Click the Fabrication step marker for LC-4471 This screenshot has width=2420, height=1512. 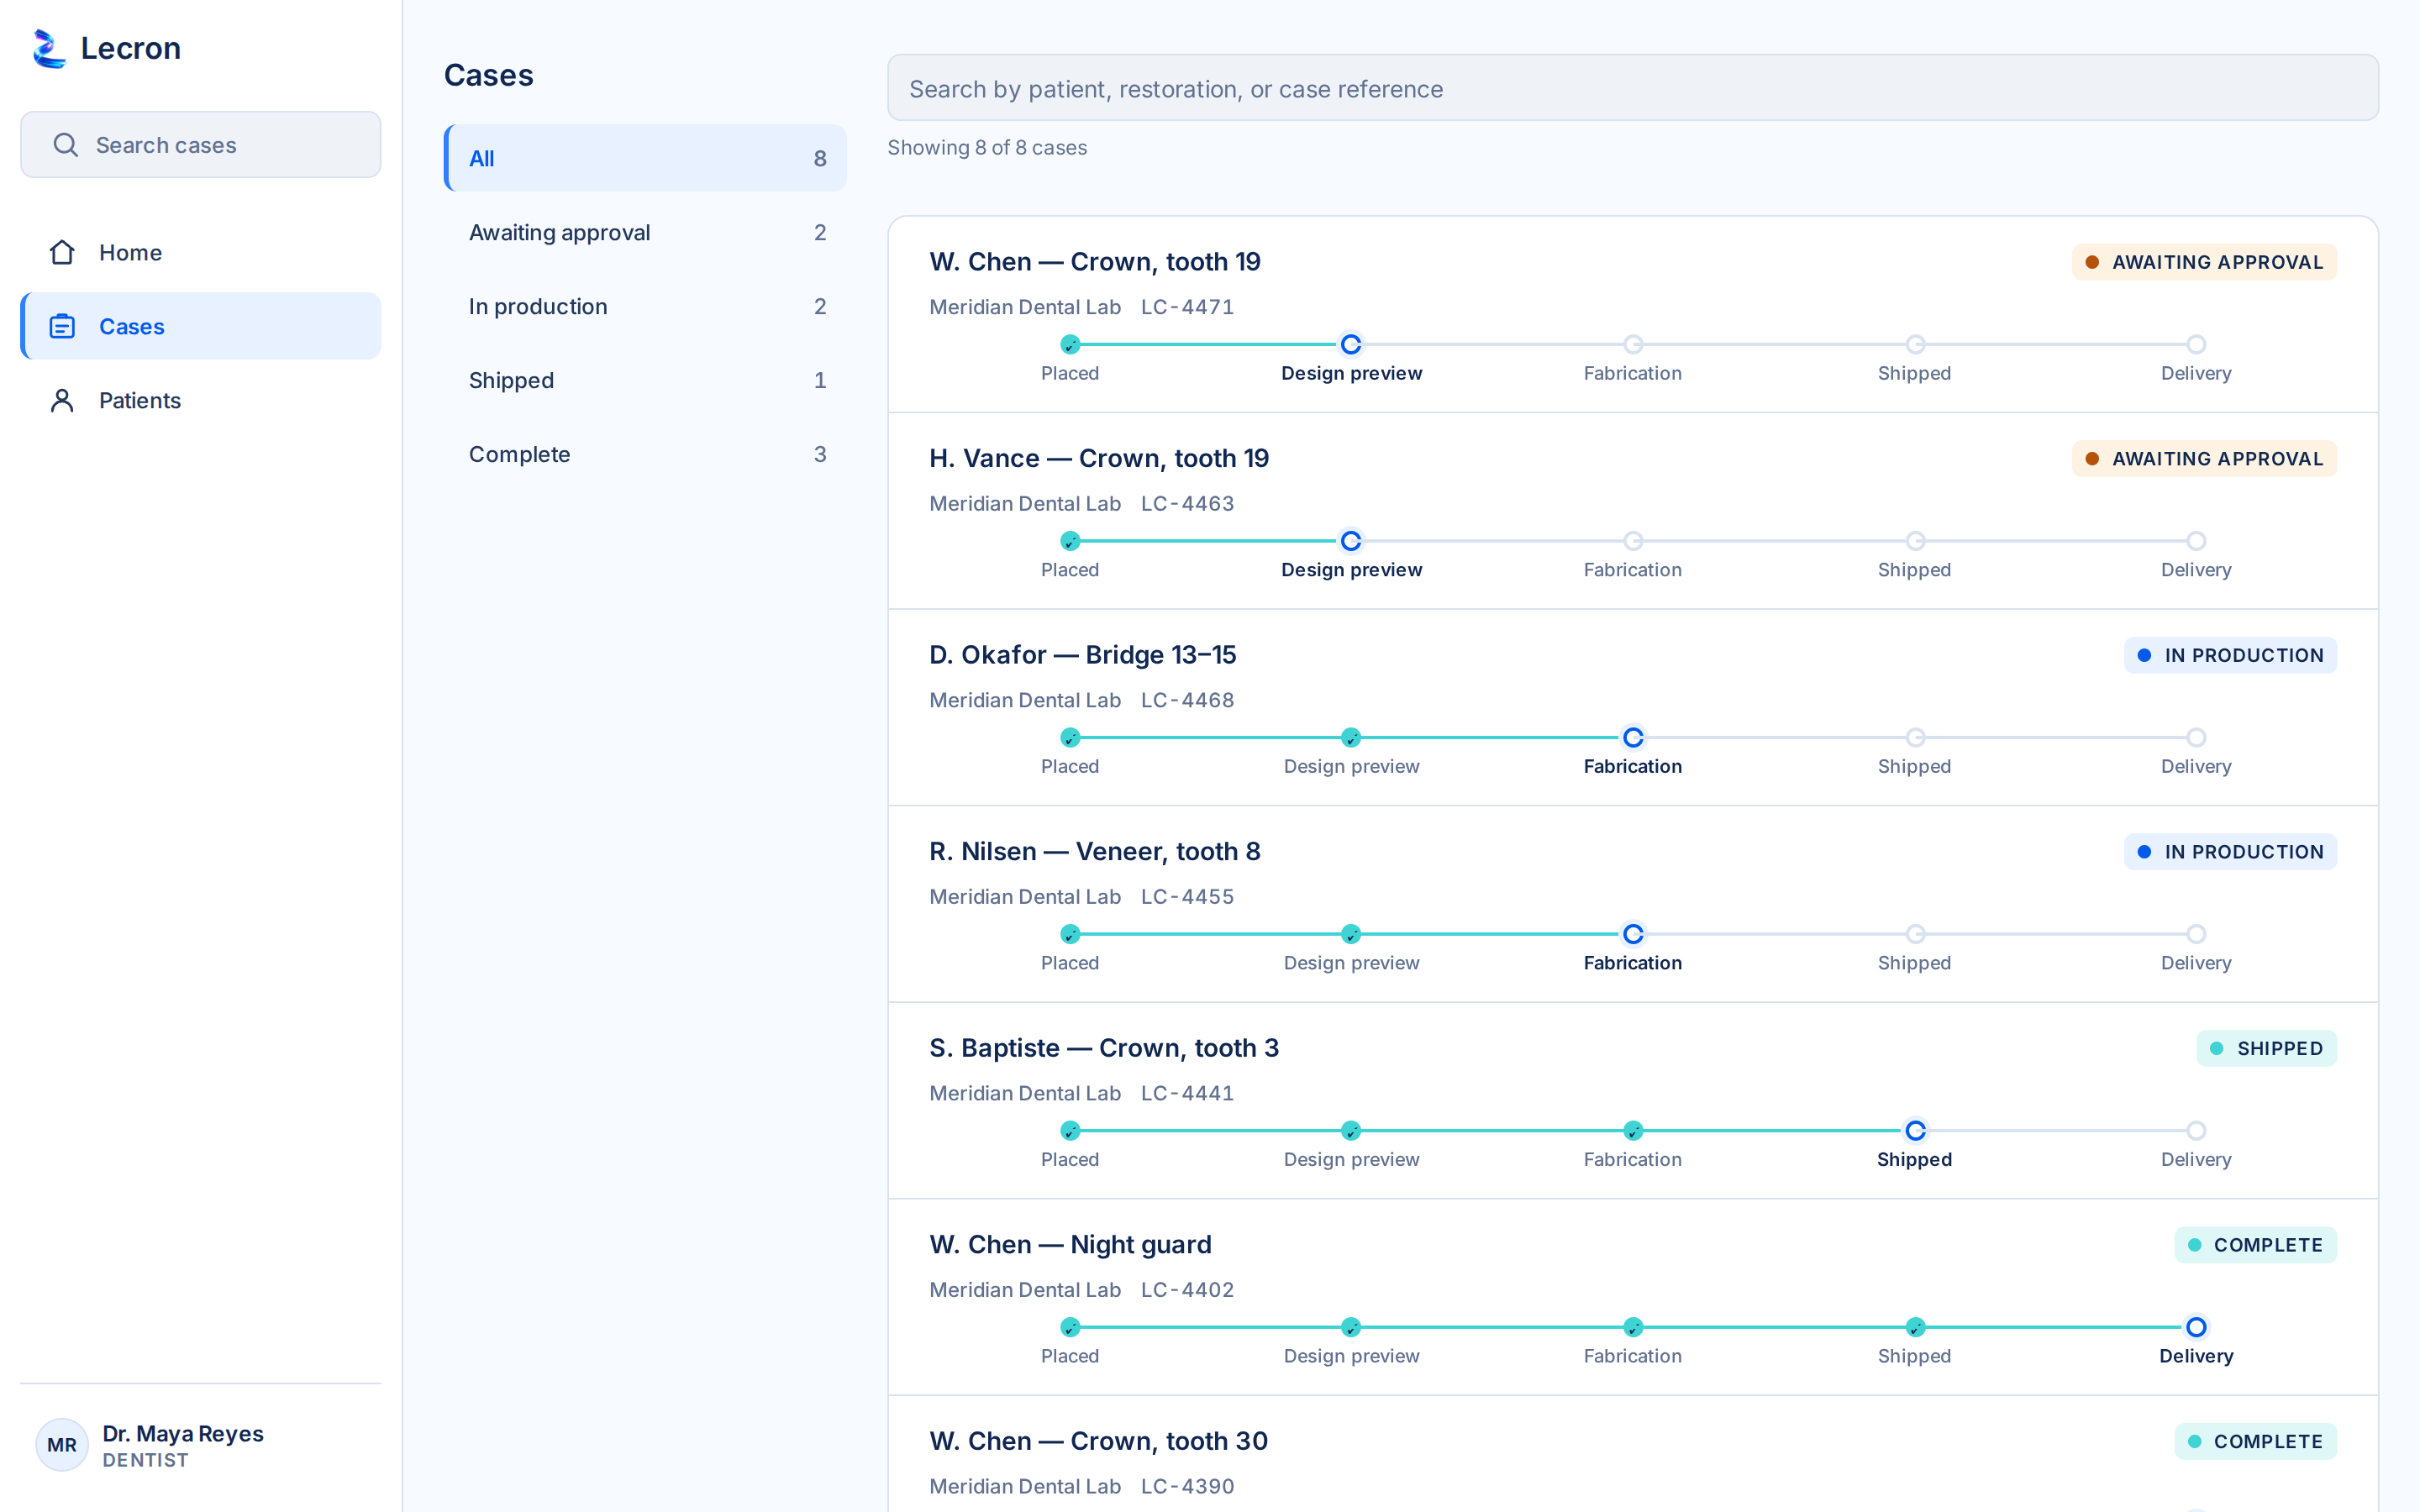(x=1633, y=344)
